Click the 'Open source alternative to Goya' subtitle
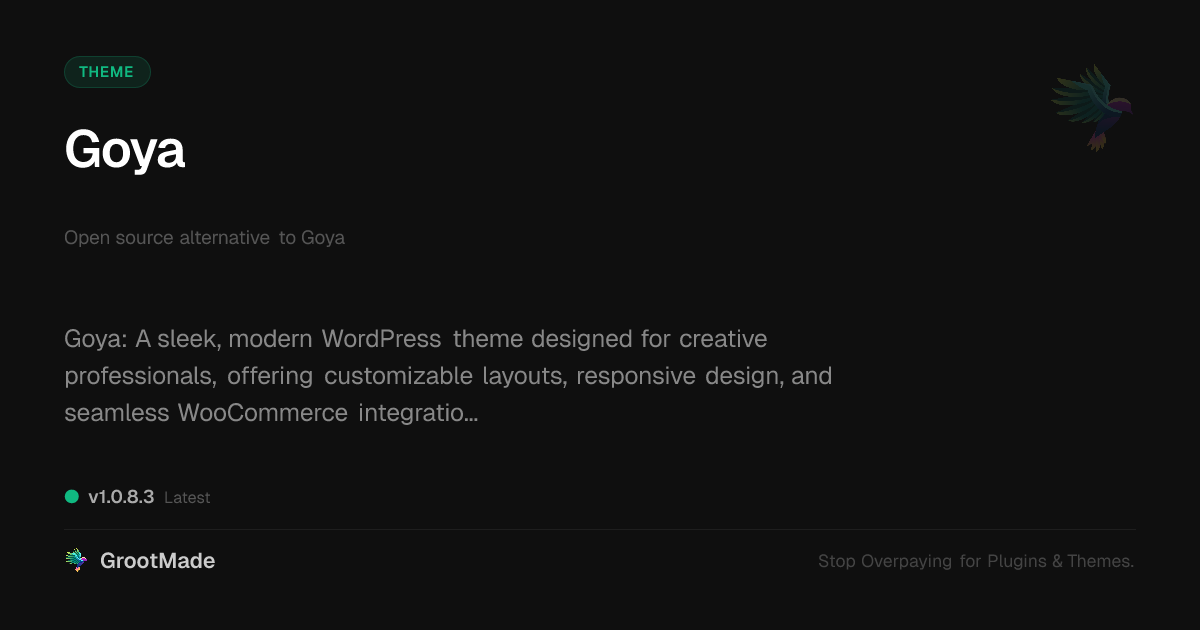The width and height of the screenshot is (1200, 630). coord(204,238)
